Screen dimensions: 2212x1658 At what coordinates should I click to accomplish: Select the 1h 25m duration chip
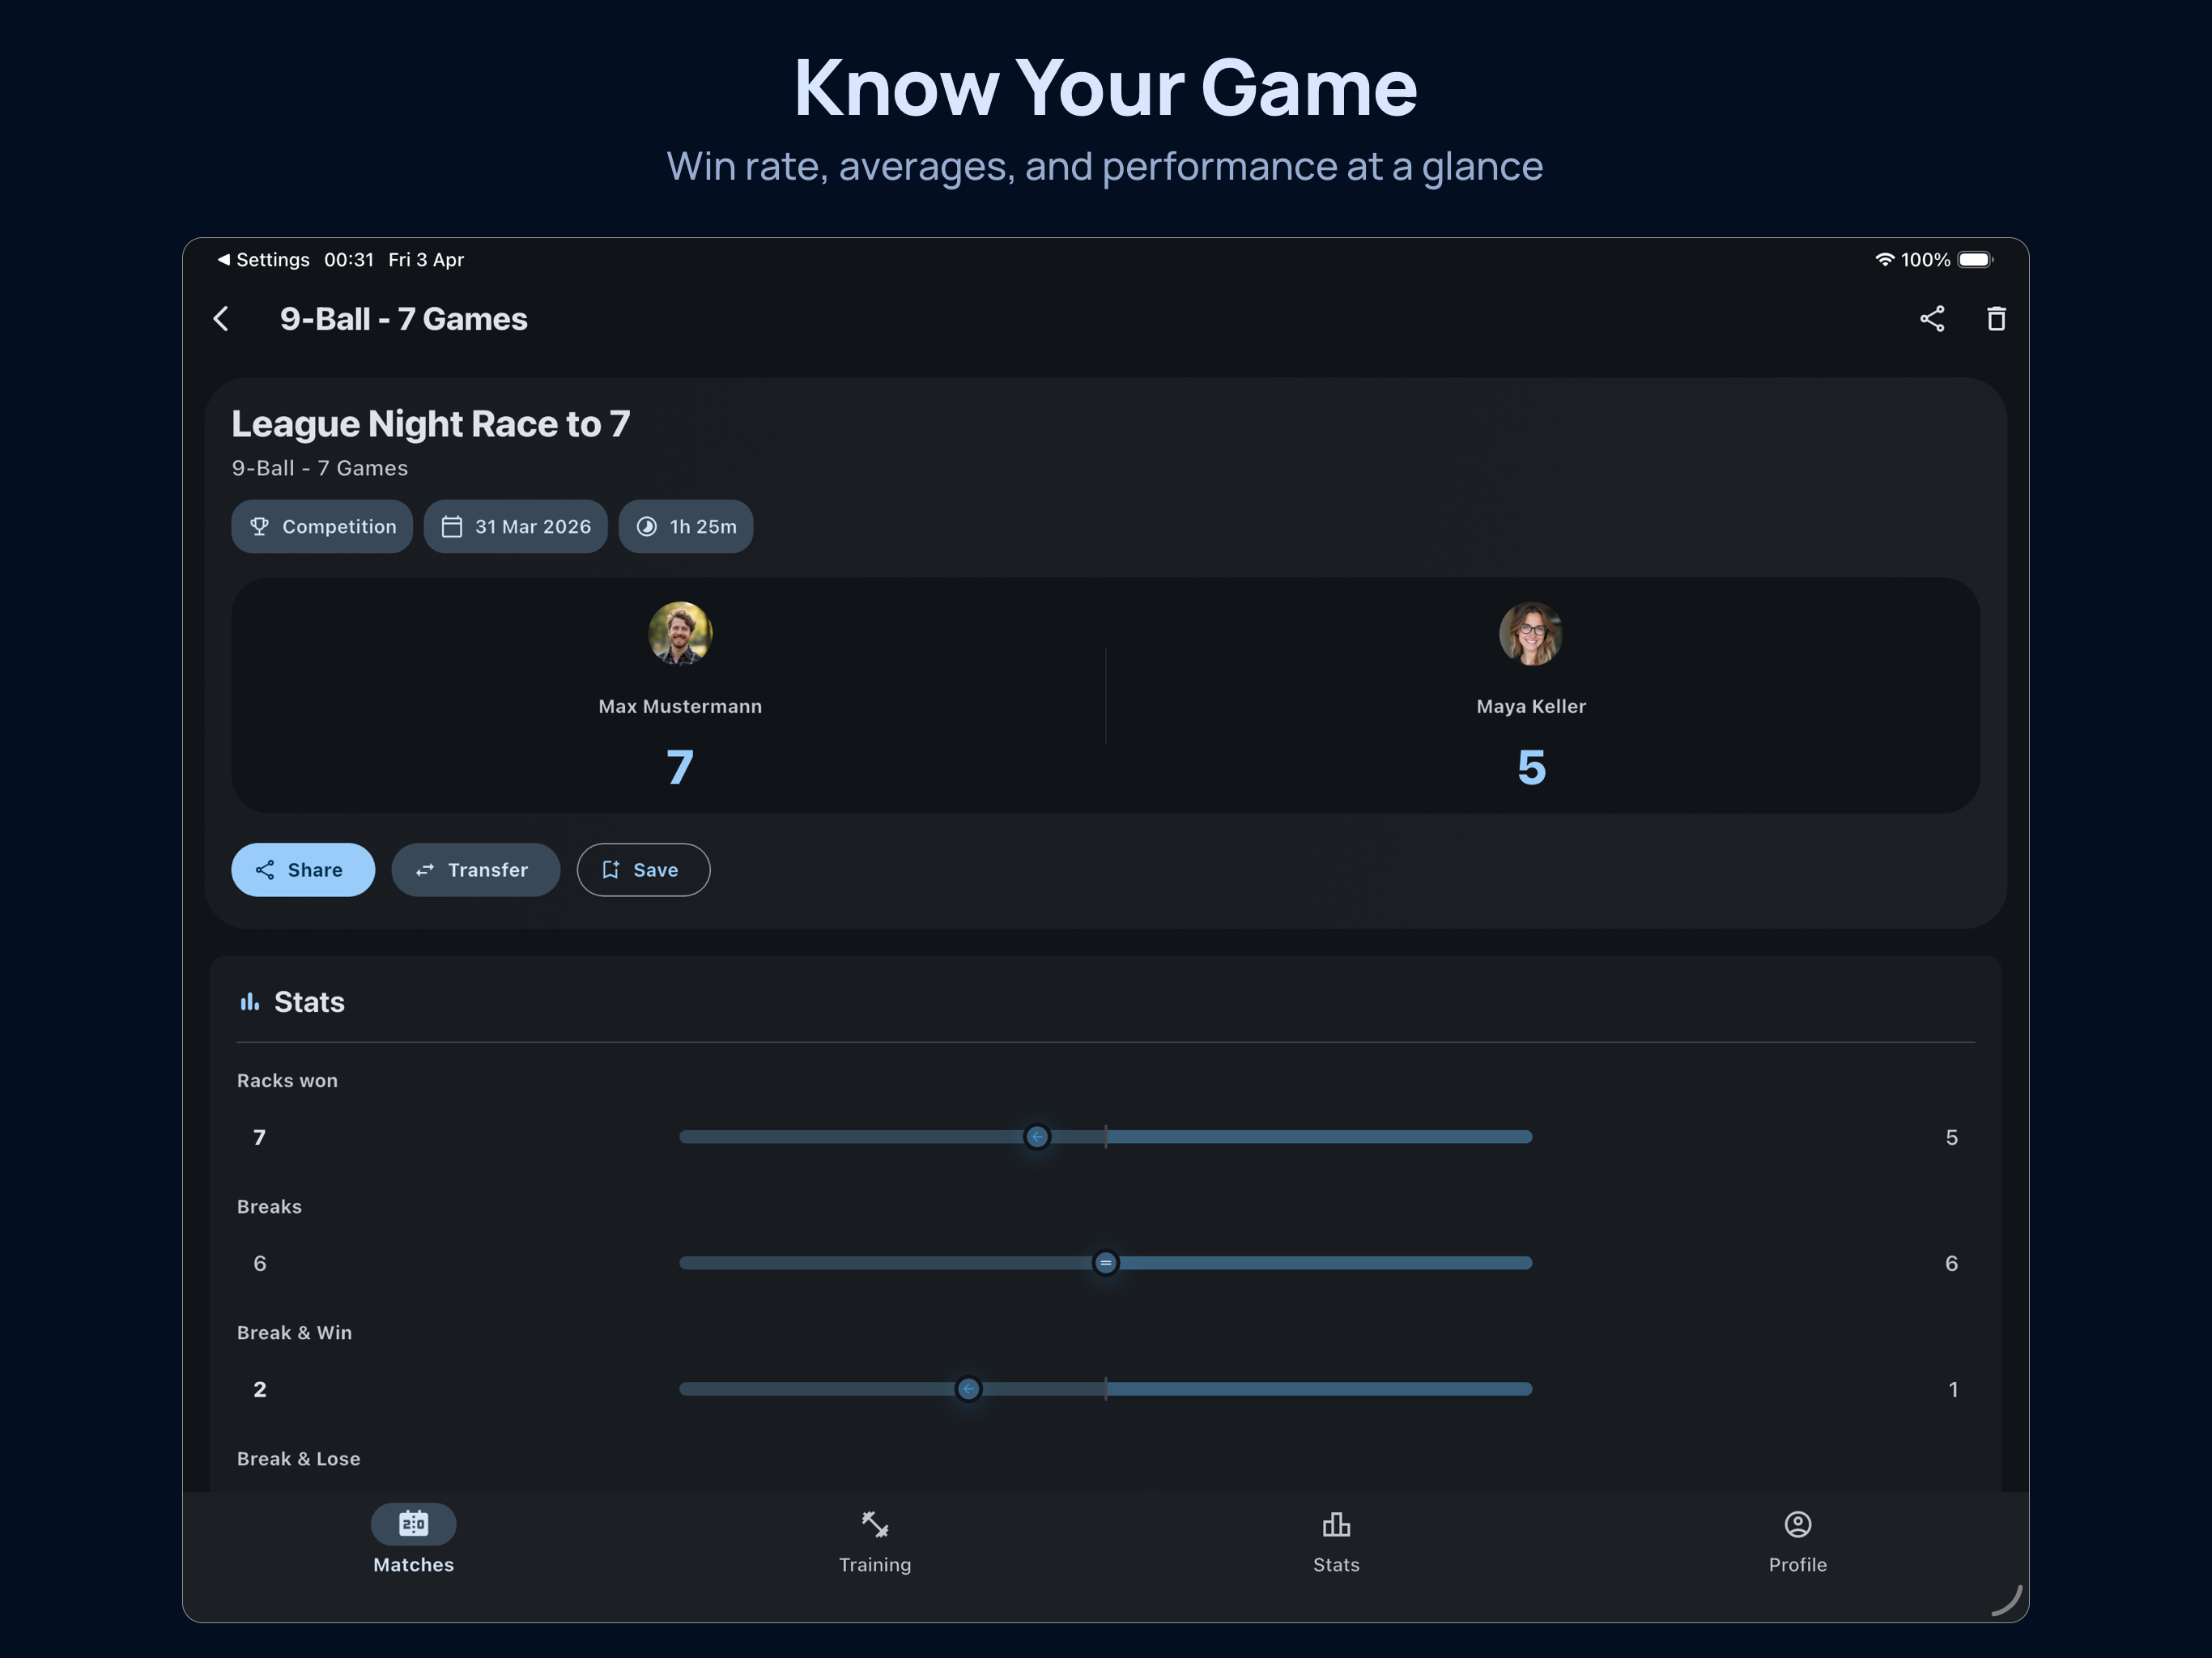point(685,527)
